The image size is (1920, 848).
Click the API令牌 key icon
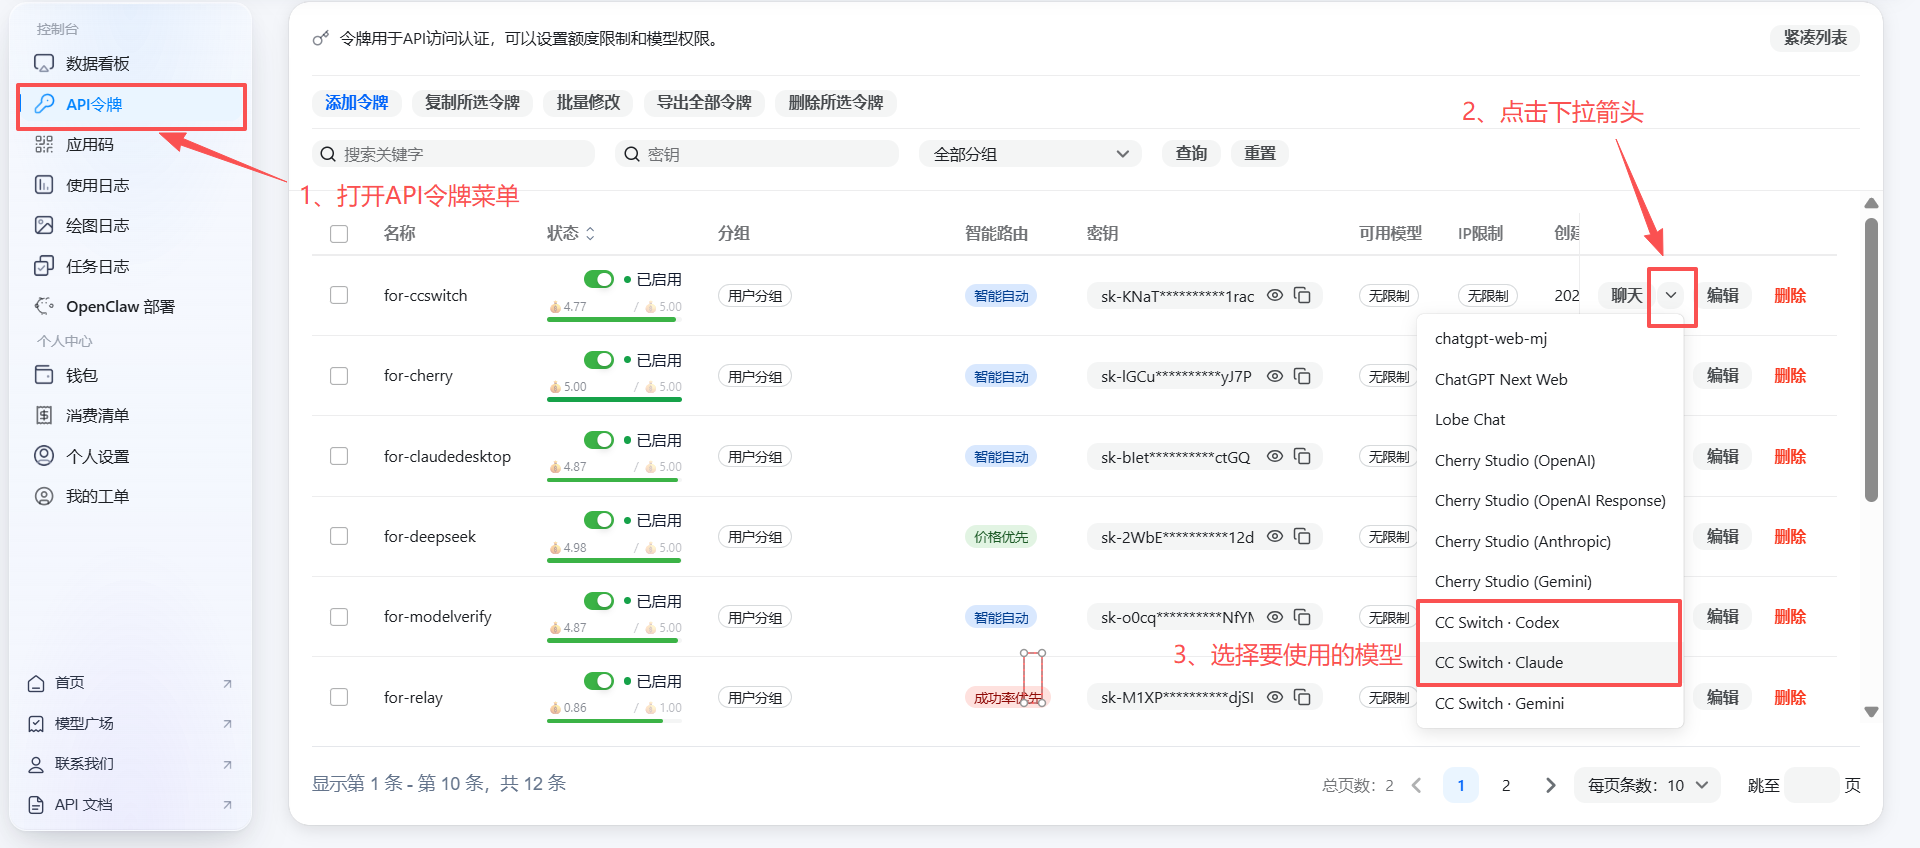44,104
